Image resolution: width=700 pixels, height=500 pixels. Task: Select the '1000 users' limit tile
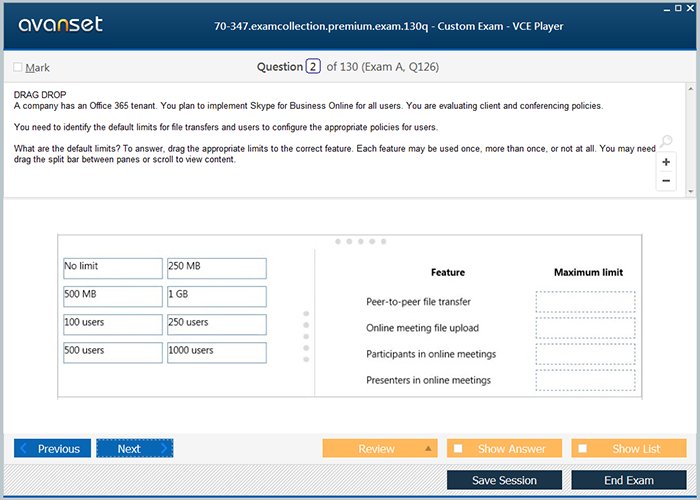[x=216, y=352]
